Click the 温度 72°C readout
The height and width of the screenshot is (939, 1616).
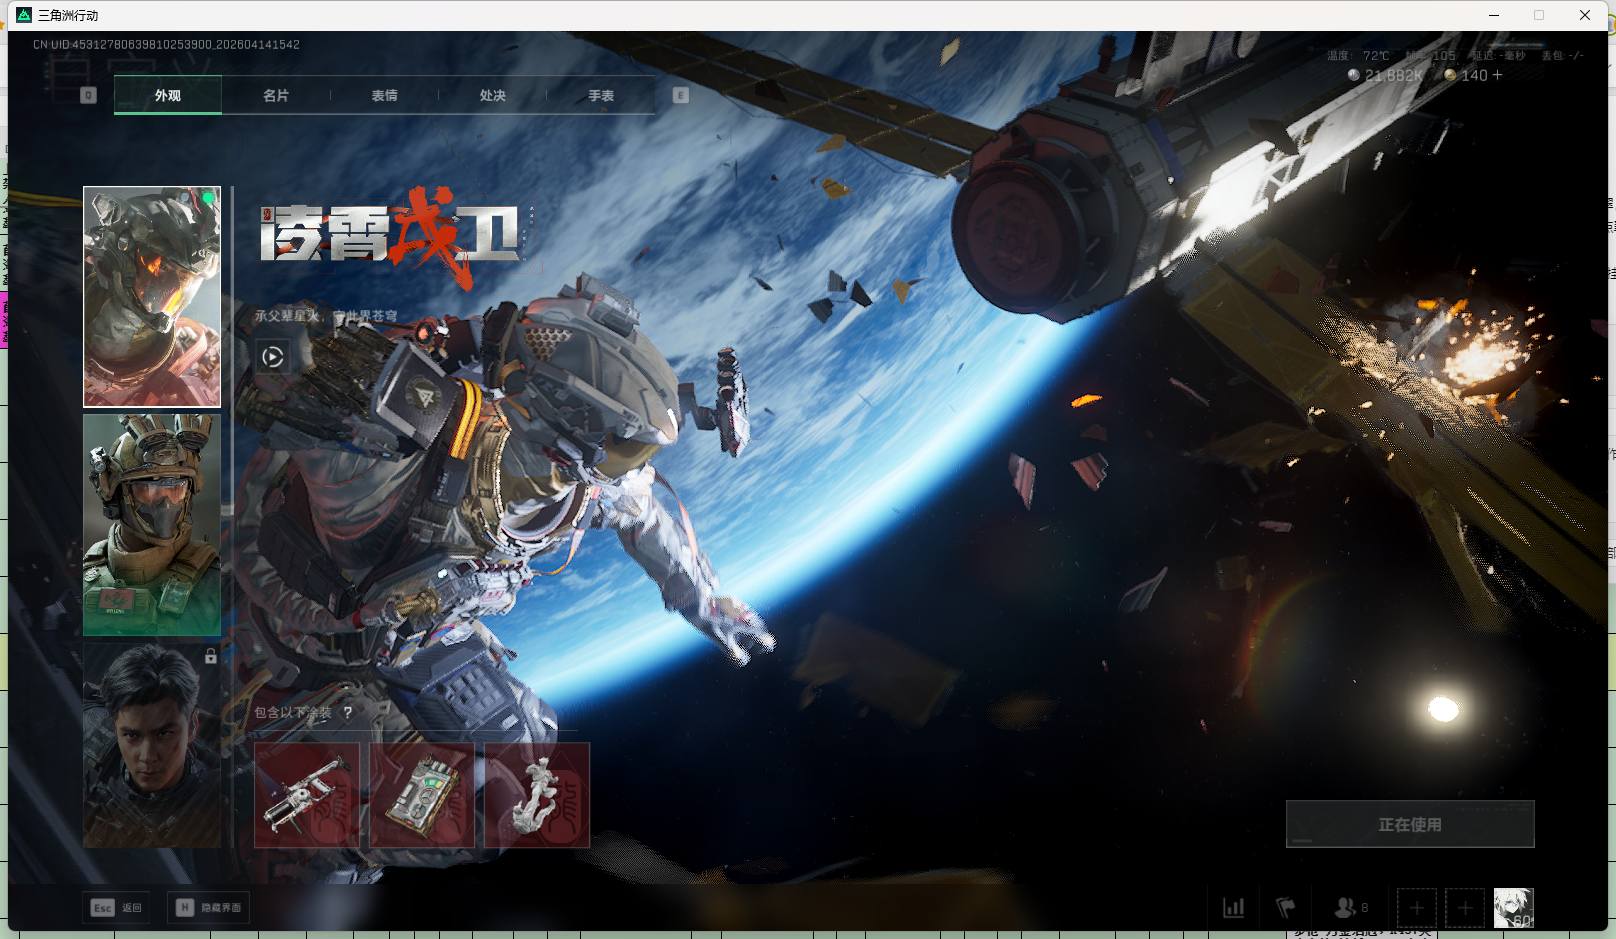[x=1358, y=56]
